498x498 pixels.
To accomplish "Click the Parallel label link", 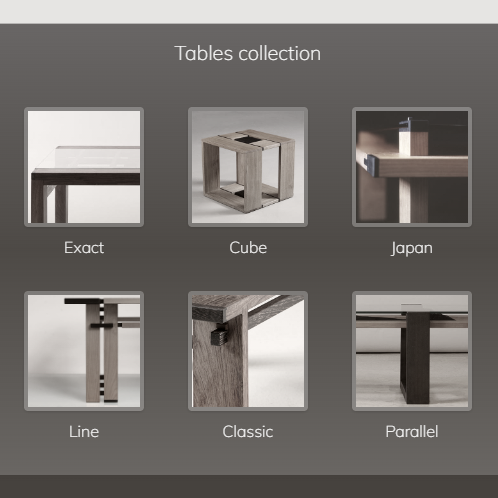I will 412,432.
